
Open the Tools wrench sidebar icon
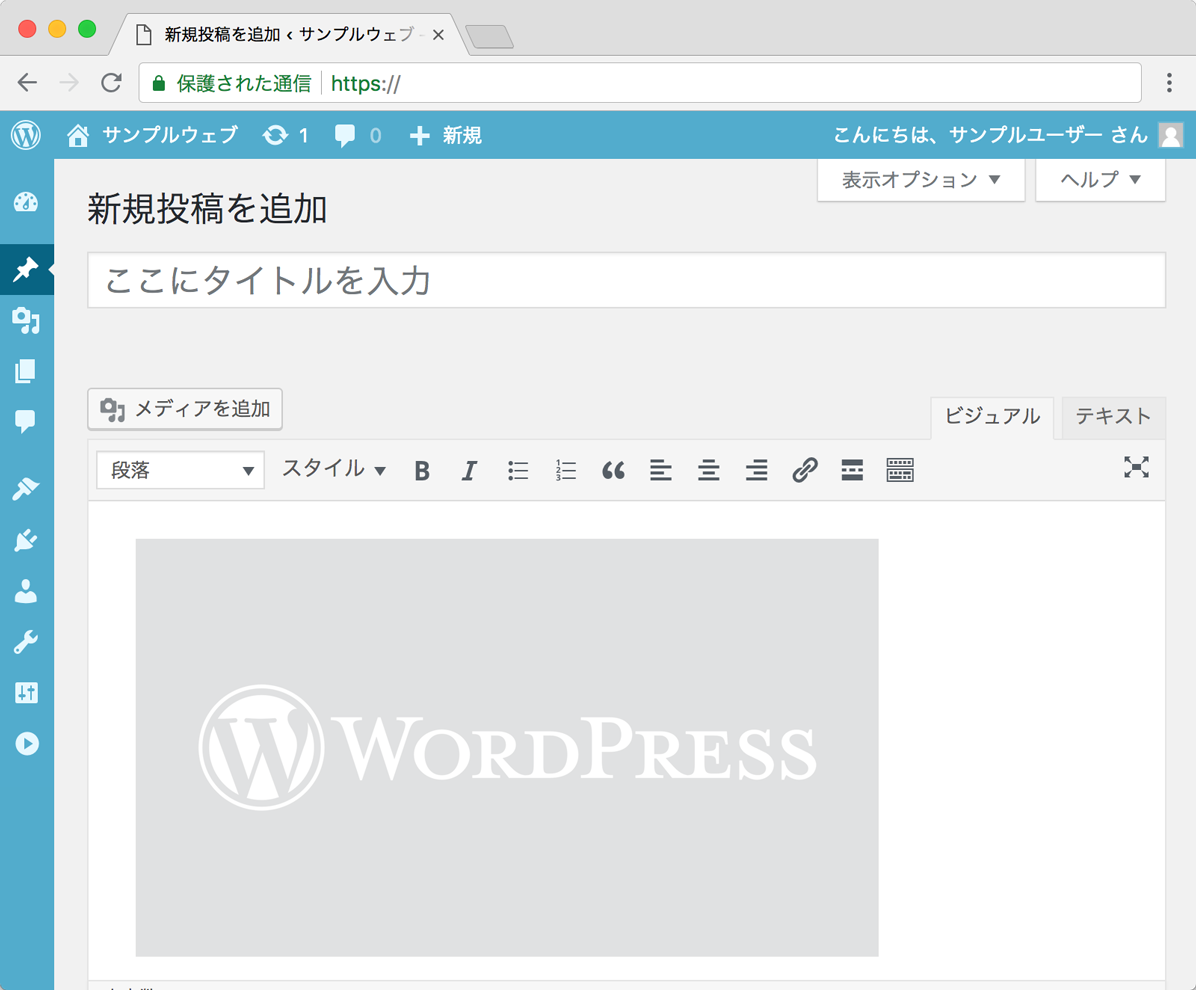coord(26,642)
